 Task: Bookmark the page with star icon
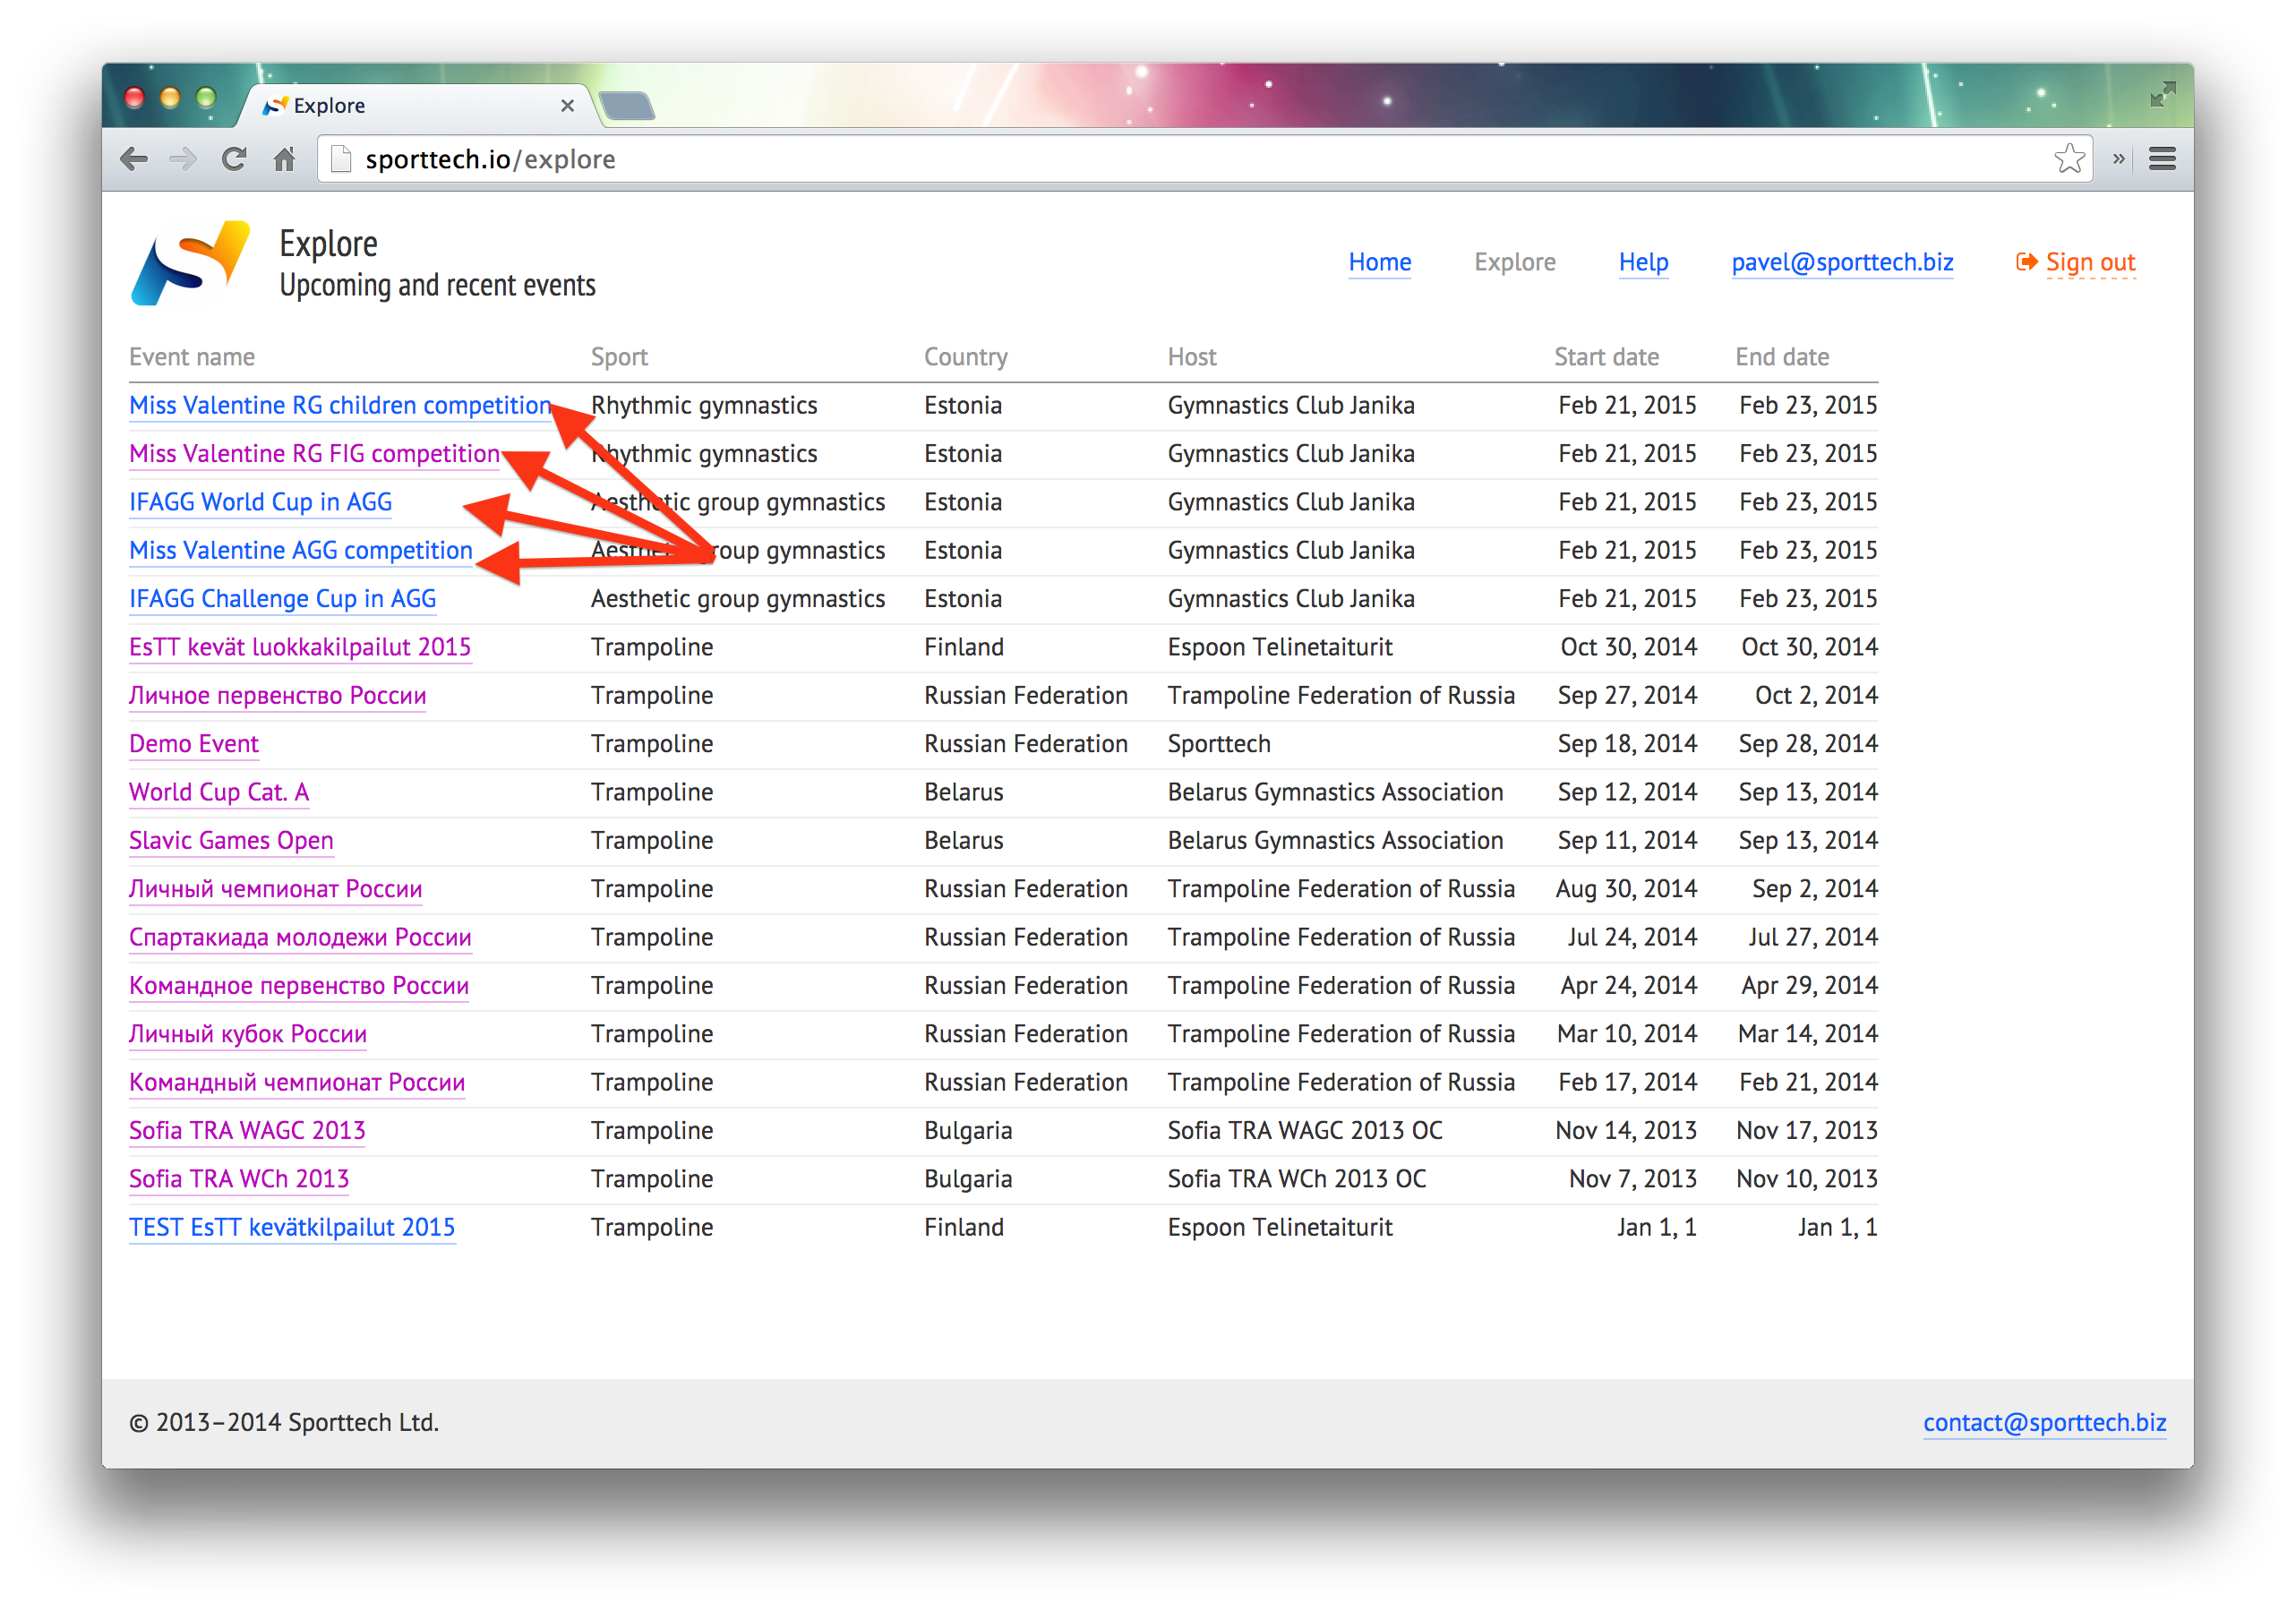pos(2069,159)
